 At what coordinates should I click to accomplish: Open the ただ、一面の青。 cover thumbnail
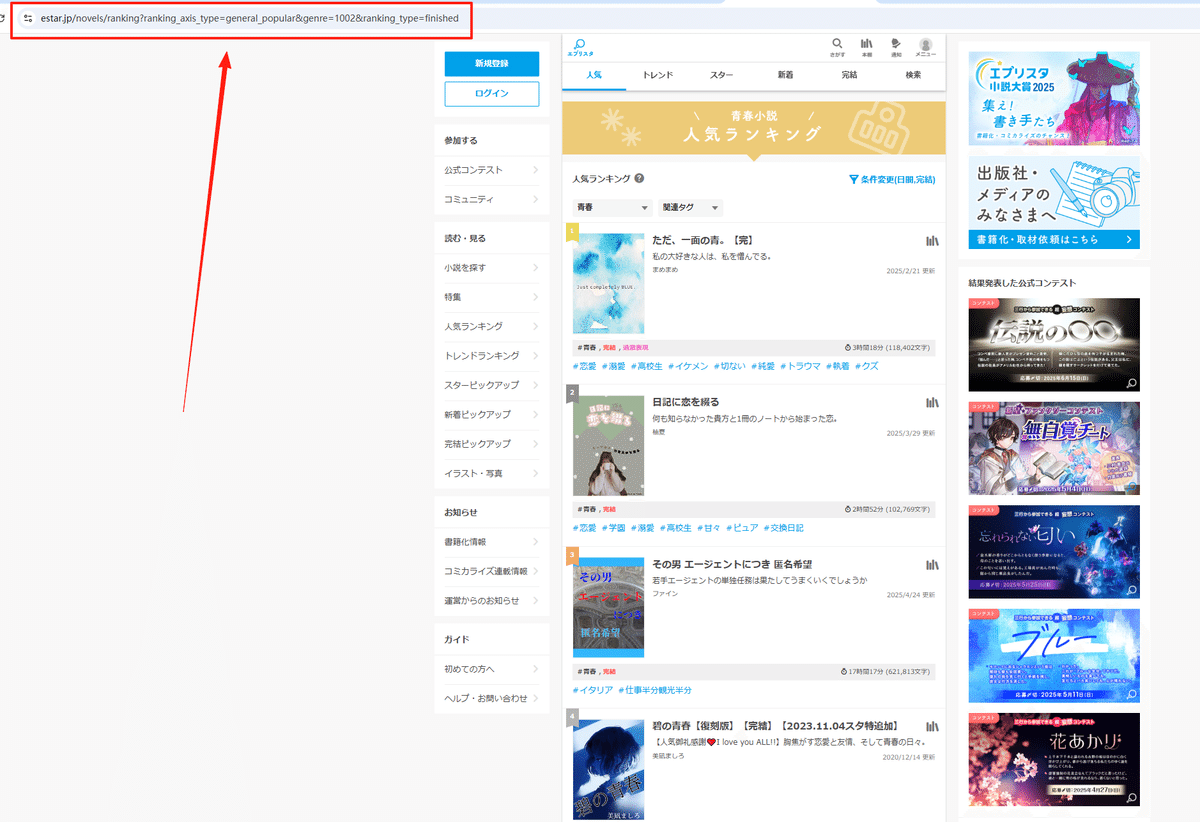(609, 284)
